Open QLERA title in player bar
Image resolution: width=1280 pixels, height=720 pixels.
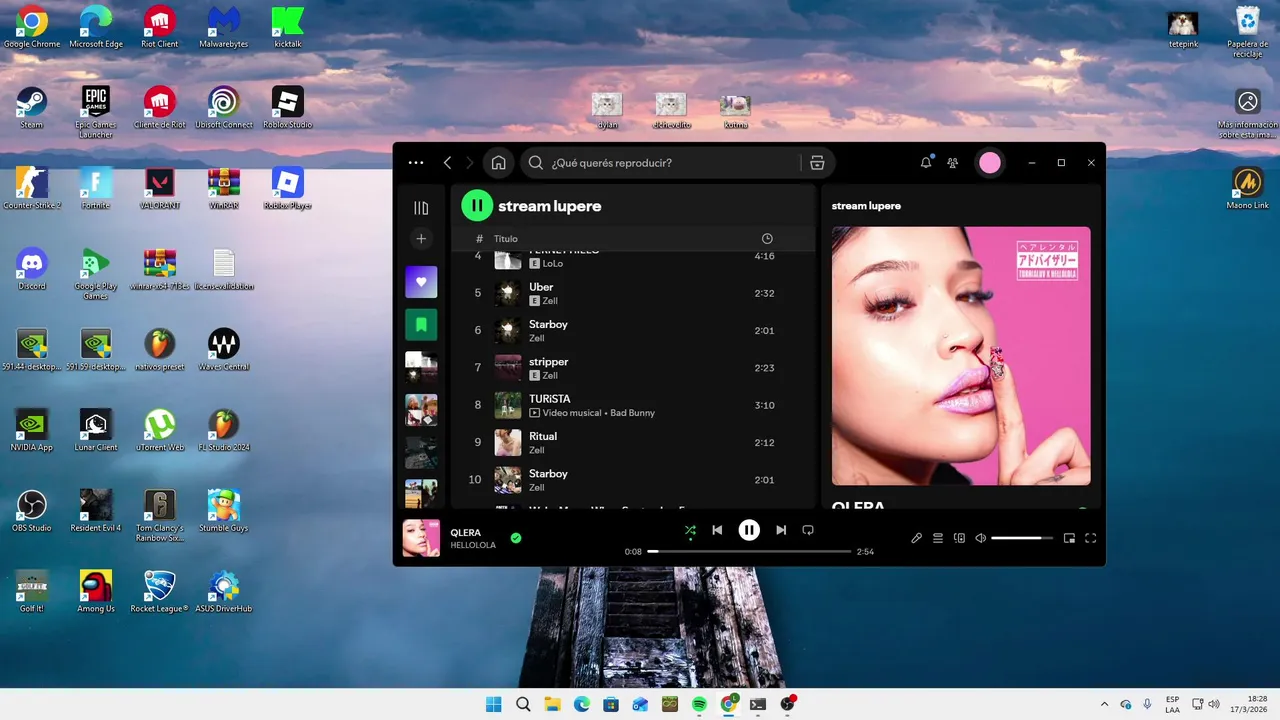(x=466, y=533)
